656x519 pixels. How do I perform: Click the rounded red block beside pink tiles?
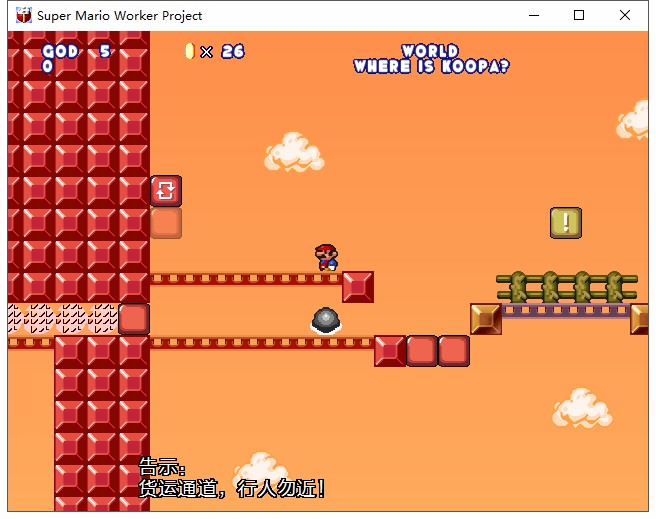(134, 319)
